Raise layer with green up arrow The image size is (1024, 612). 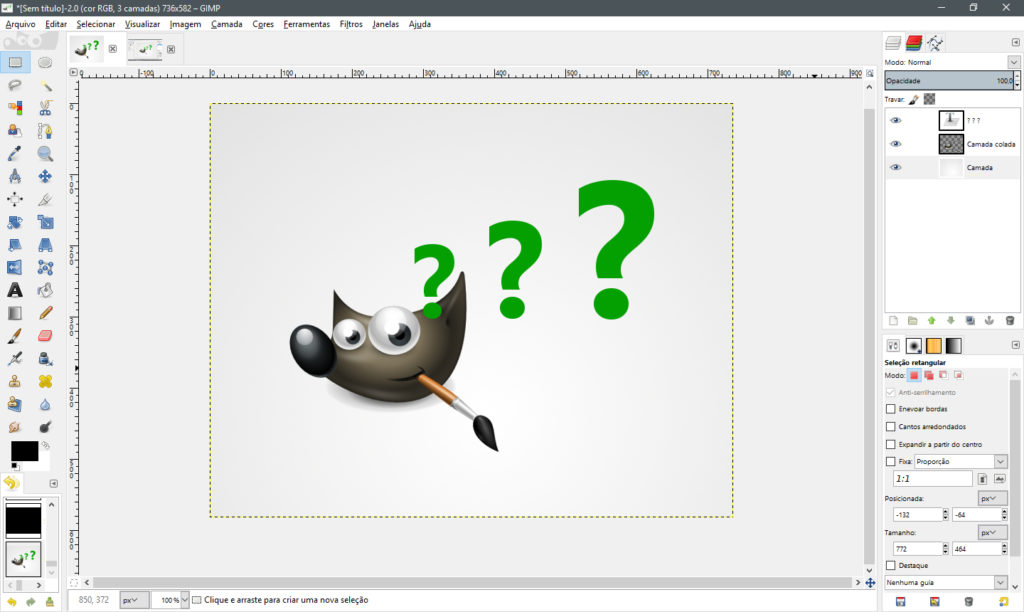point(931,321)
